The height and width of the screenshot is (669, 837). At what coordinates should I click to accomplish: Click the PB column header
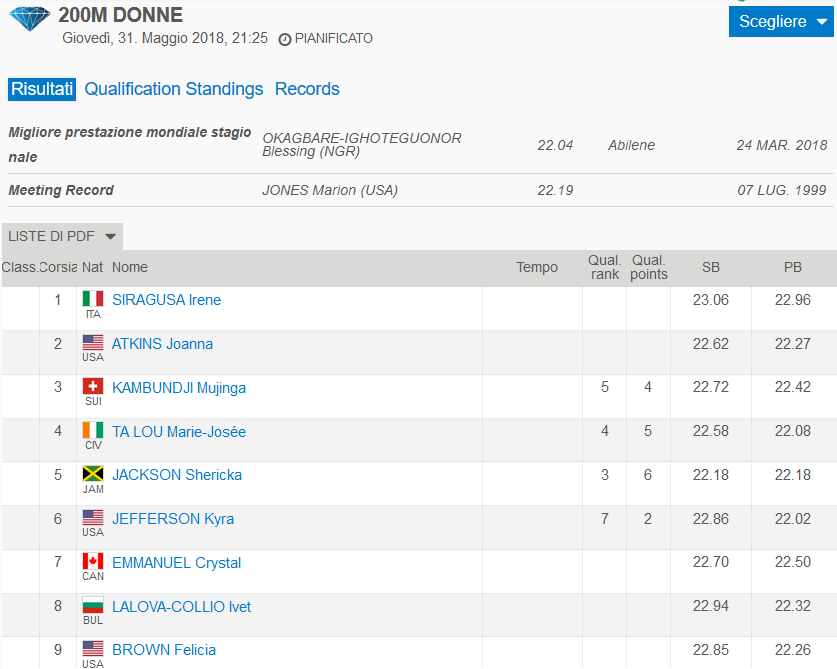coord(793,267)
